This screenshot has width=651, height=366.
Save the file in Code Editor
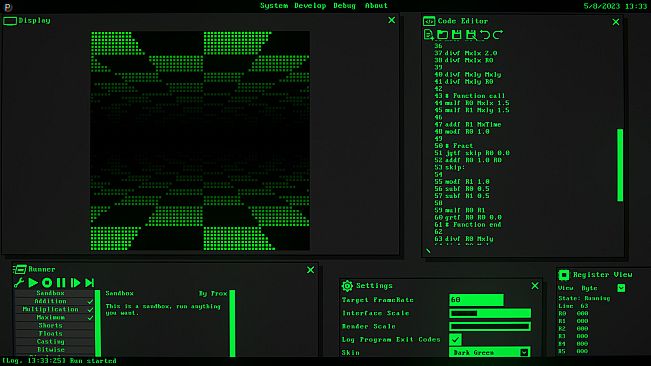pos(457,35)
